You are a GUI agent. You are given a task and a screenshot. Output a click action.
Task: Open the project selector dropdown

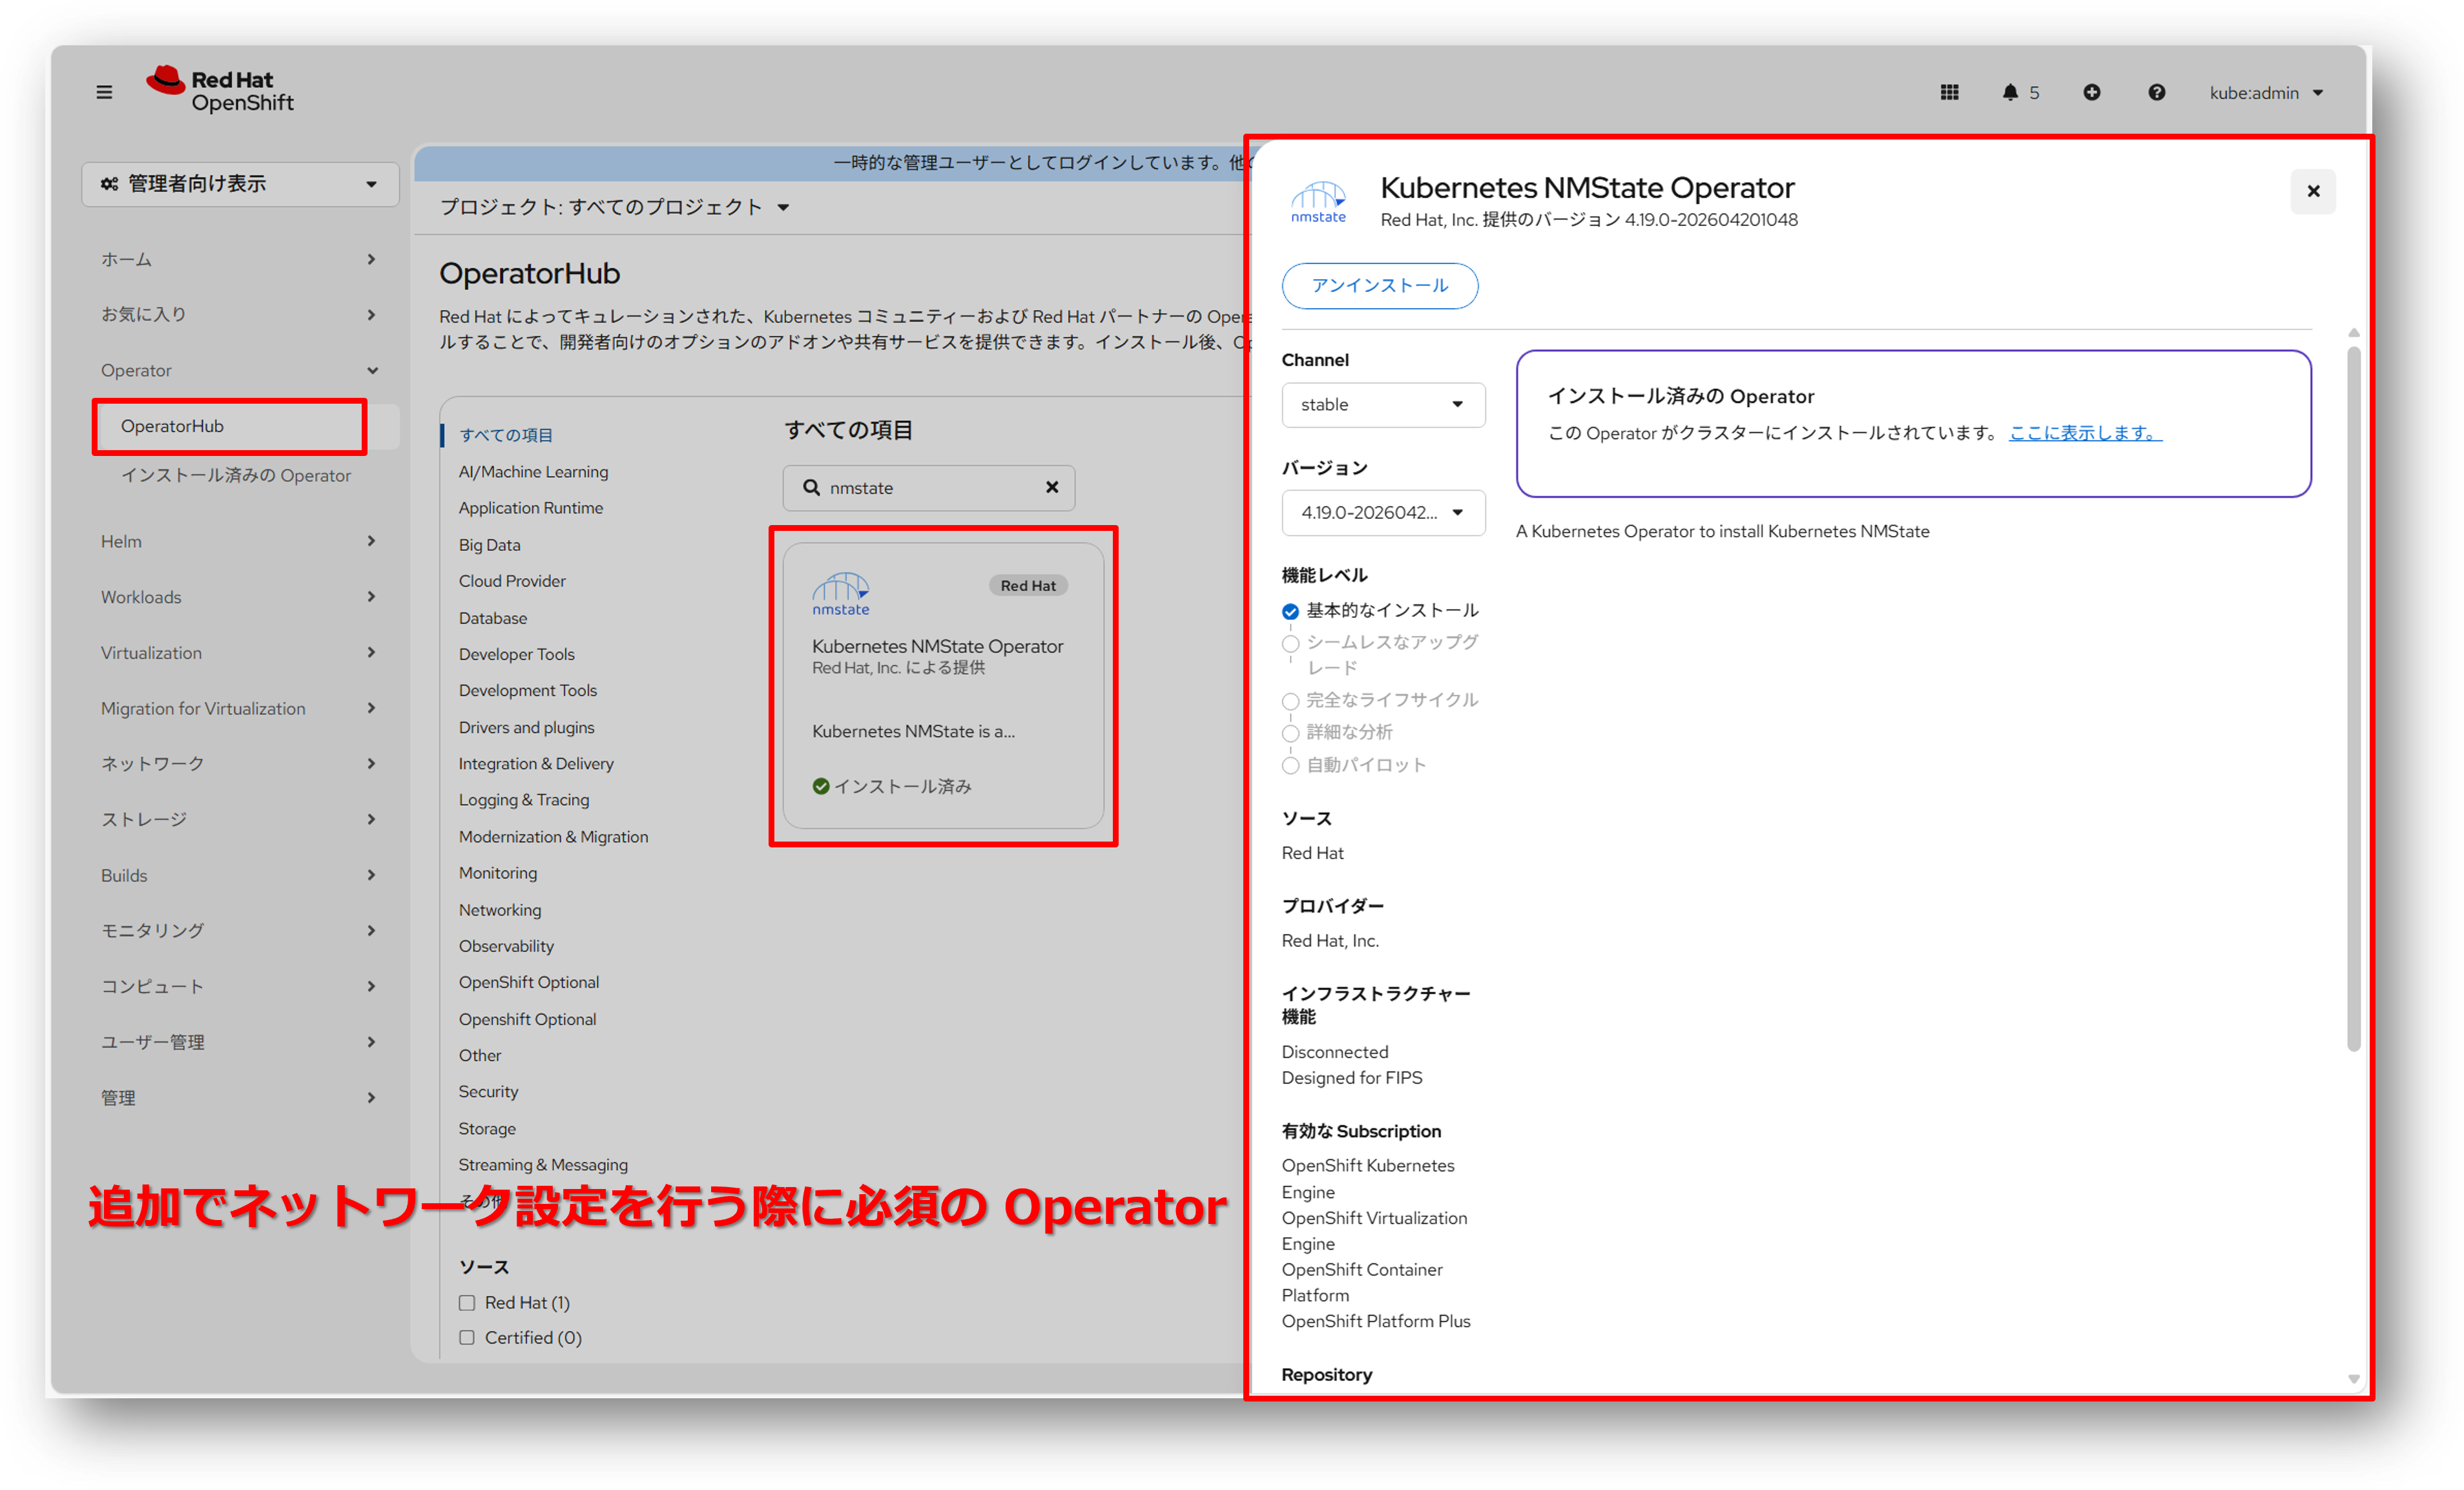click(x=614, y=207)
